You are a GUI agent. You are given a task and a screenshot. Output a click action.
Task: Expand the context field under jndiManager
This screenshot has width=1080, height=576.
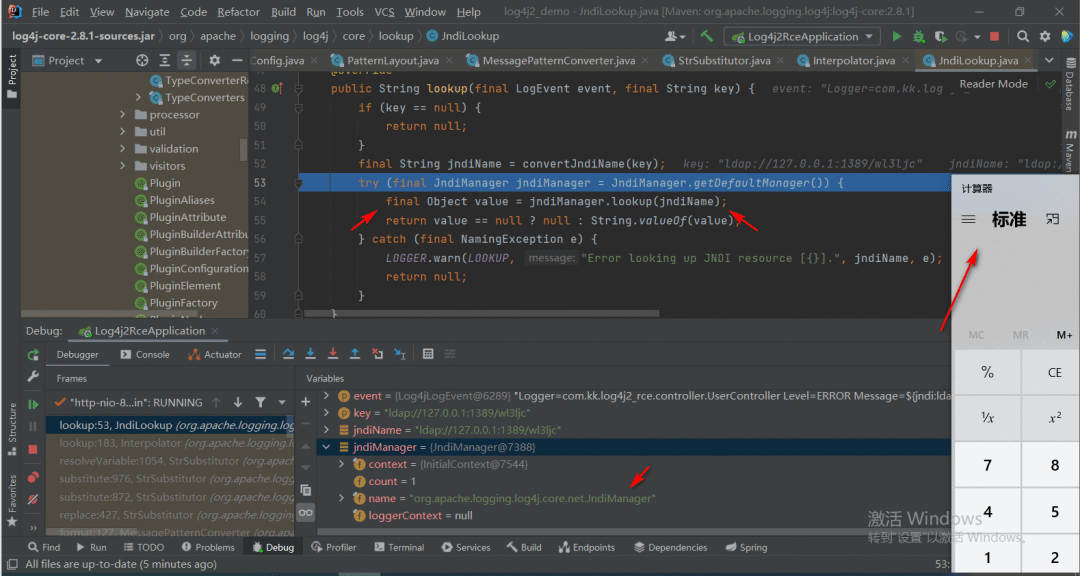(342, 464)
